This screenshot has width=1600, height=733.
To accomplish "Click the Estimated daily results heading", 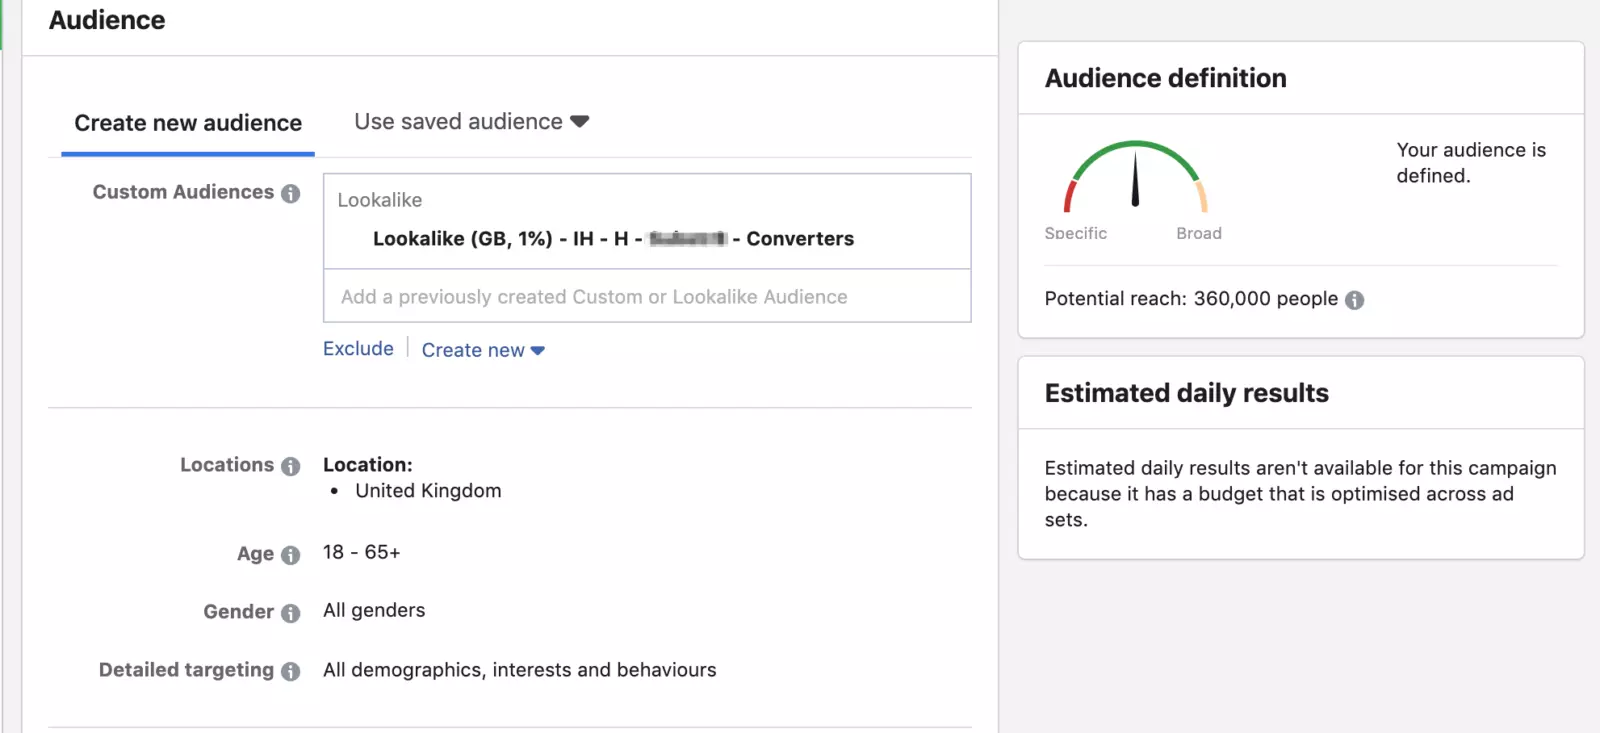I will 1186,393.
